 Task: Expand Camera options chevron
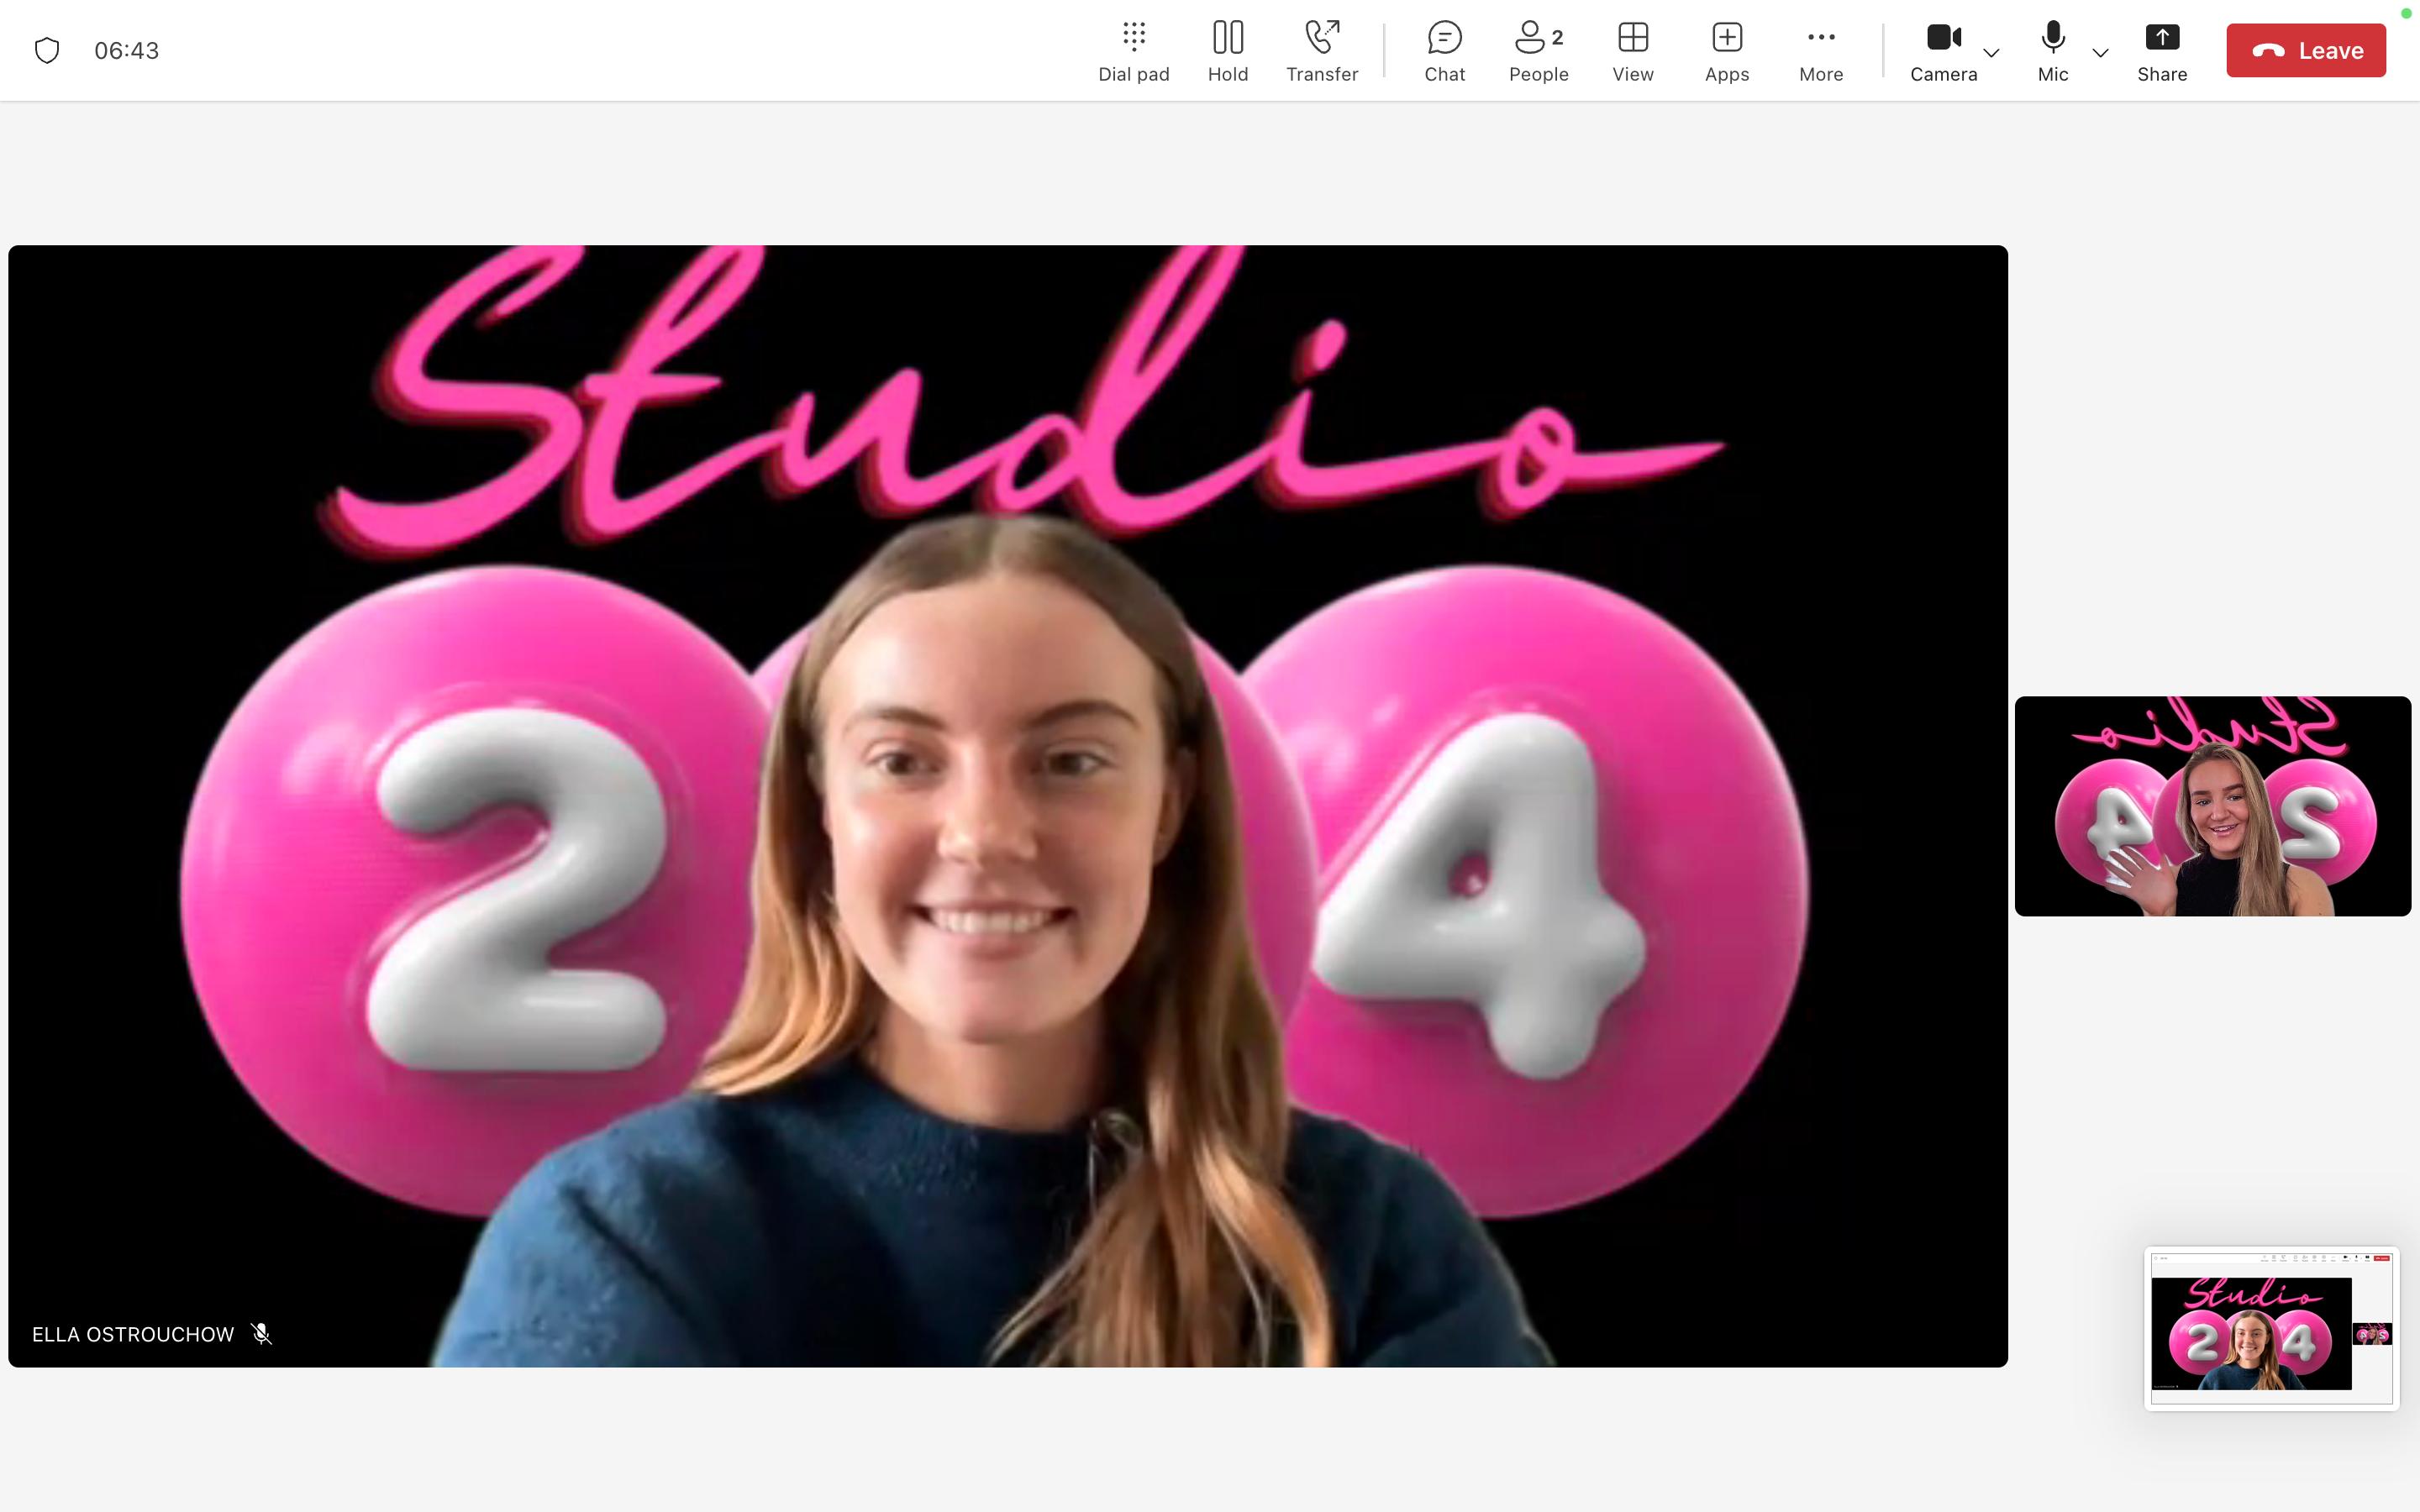point(1991,53)
